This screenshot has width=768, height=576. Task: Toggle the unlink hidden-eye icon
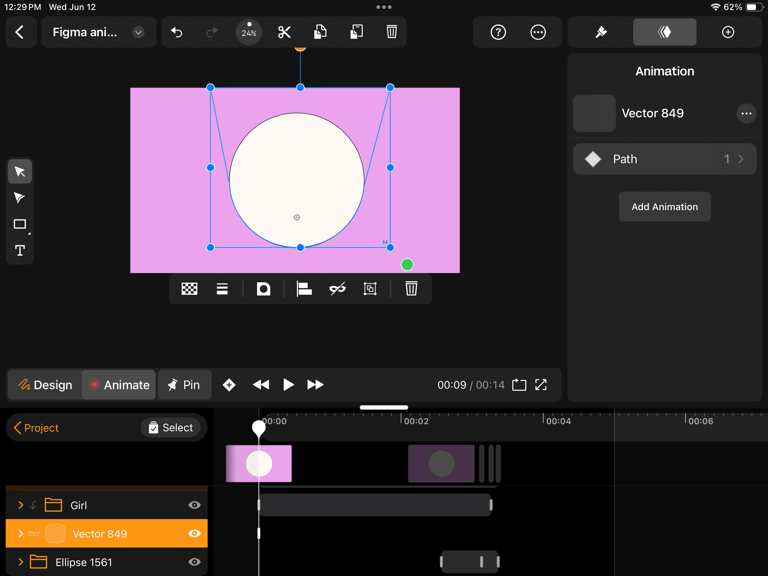coord(337,289)
